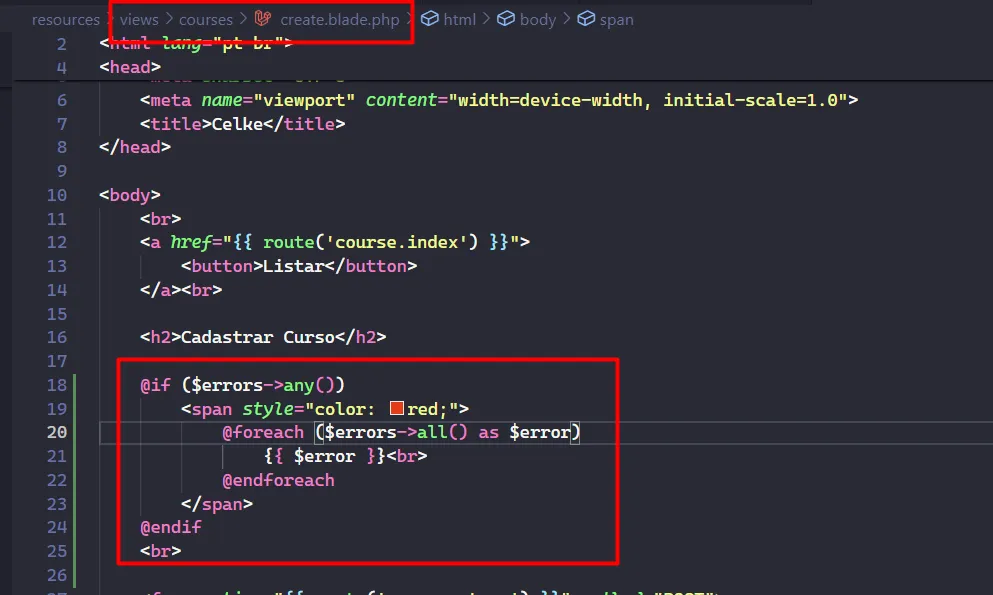The width and height of the screenshot is (993, 595).
Task: Select the html symbol in breadcrumb
Action: click(x=460, y=19)
